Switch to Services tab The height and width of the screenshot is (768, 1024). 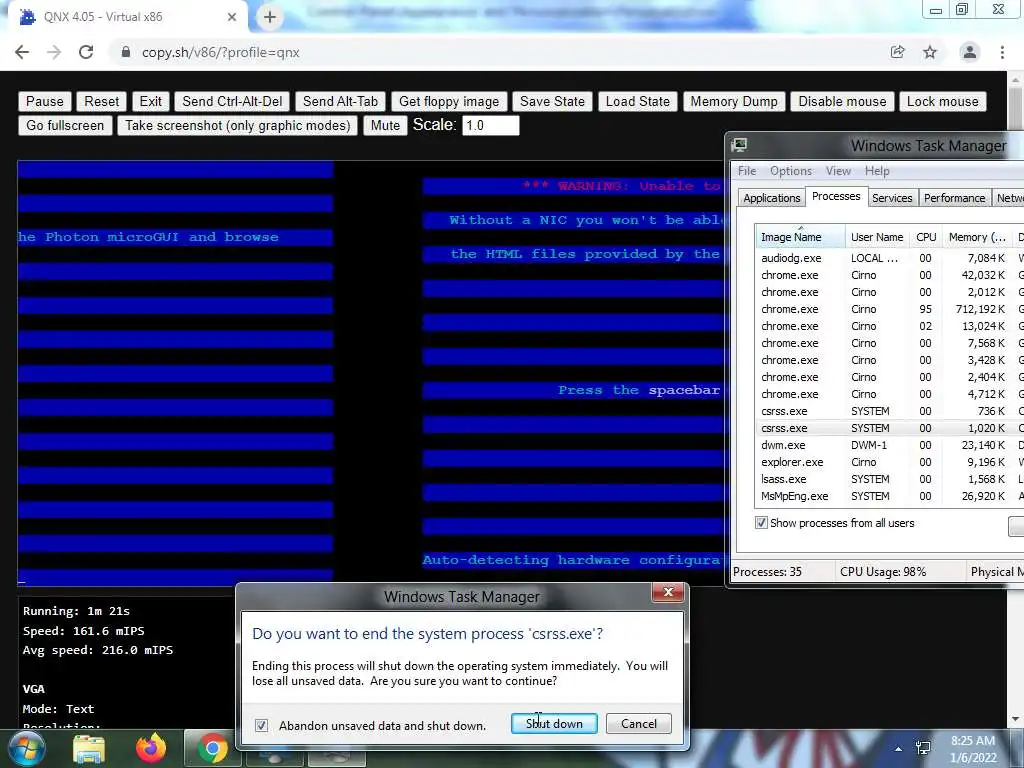click(x=892, y=198)
